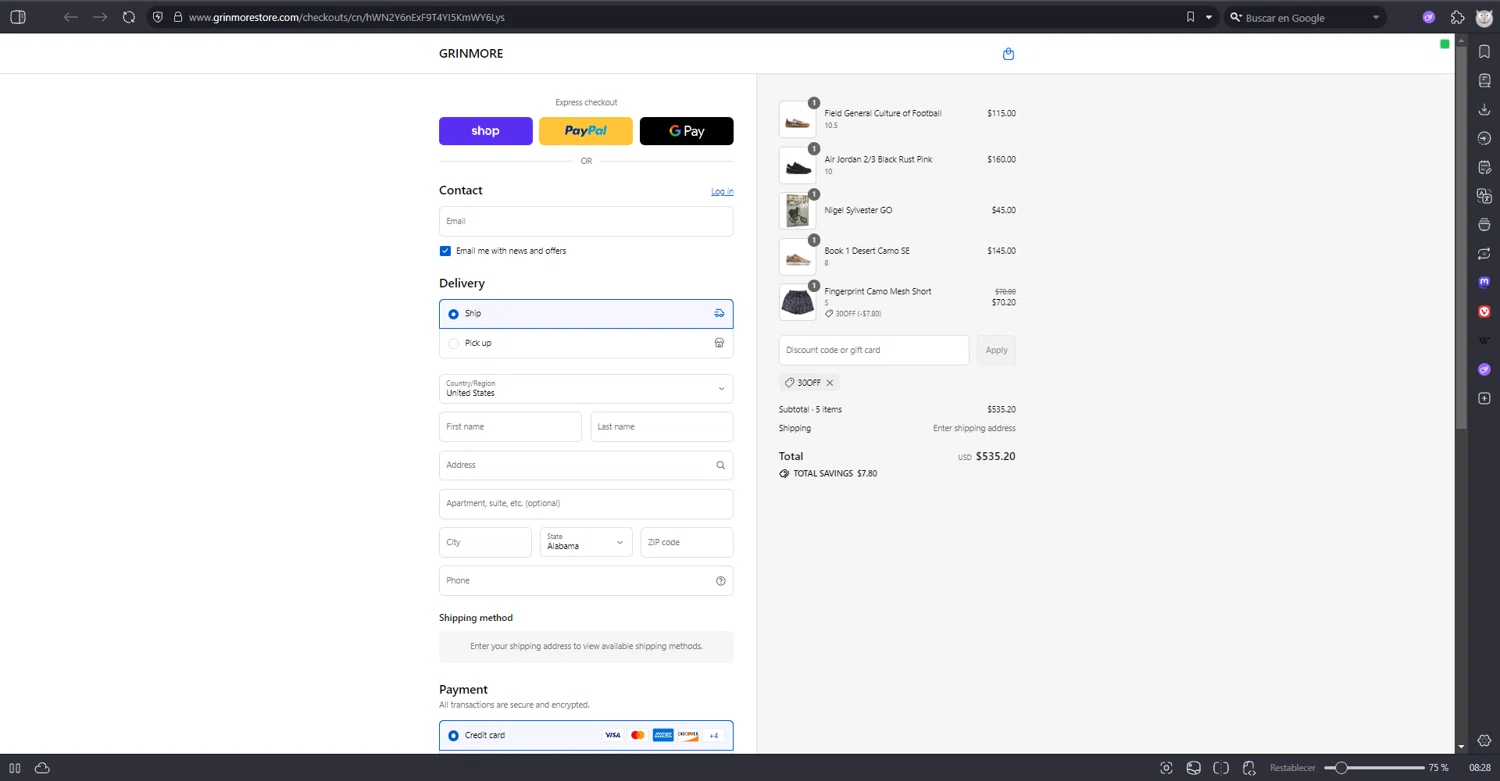Click the phone field help icon
Image resolution: width=1500 pixels, height=781 pixels.
(x=720, y=581)
